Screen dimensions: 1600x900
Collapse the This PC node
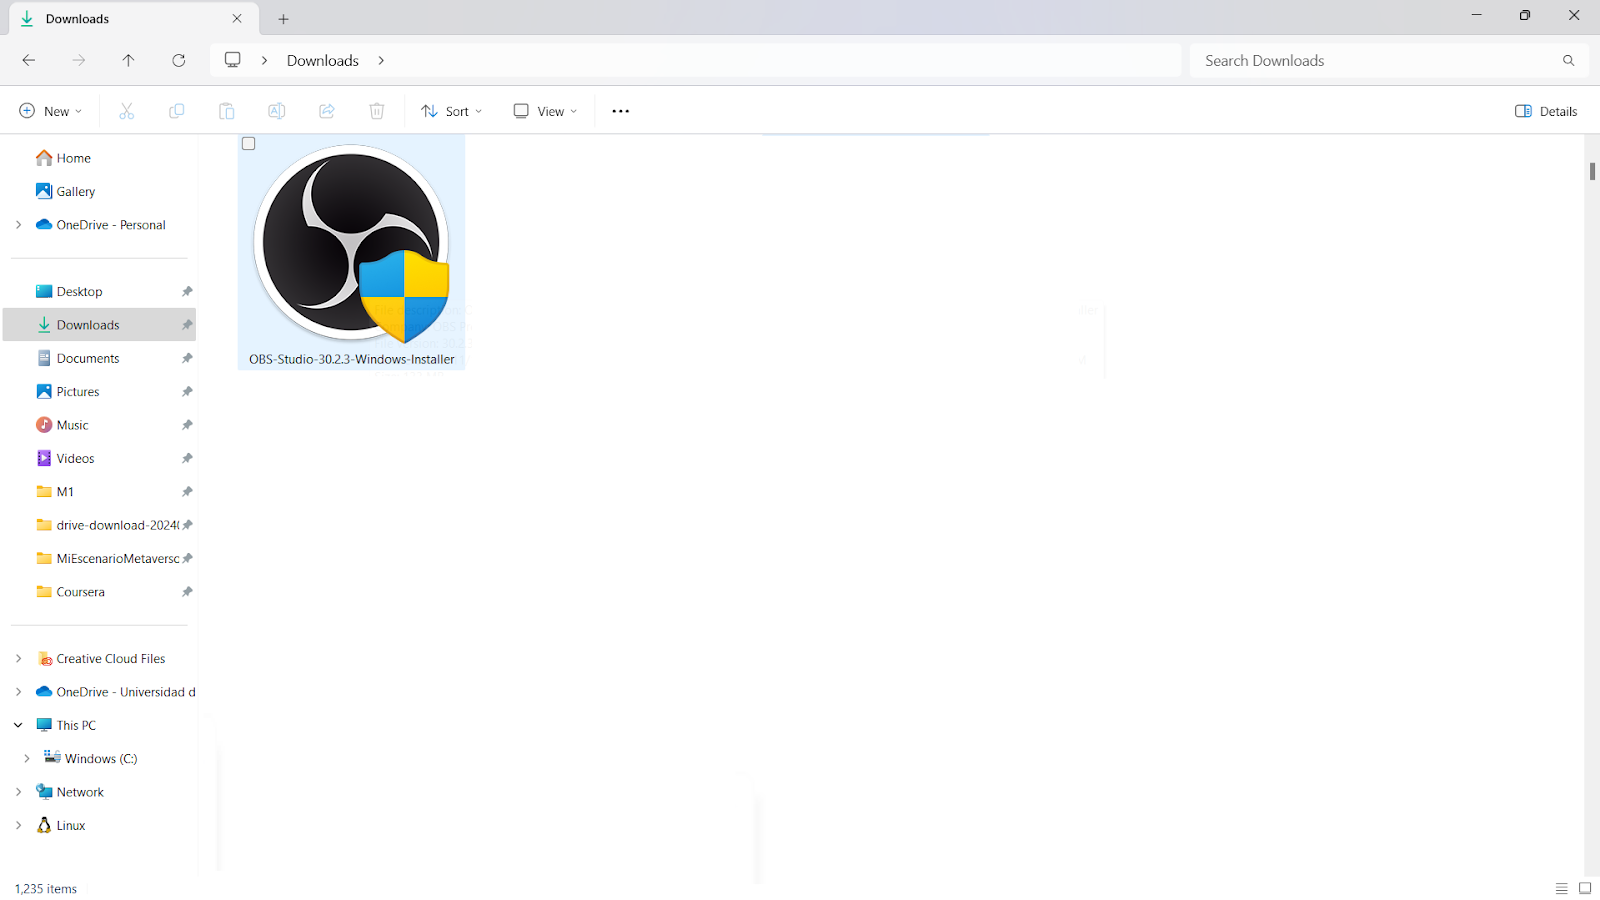(18, 725)
